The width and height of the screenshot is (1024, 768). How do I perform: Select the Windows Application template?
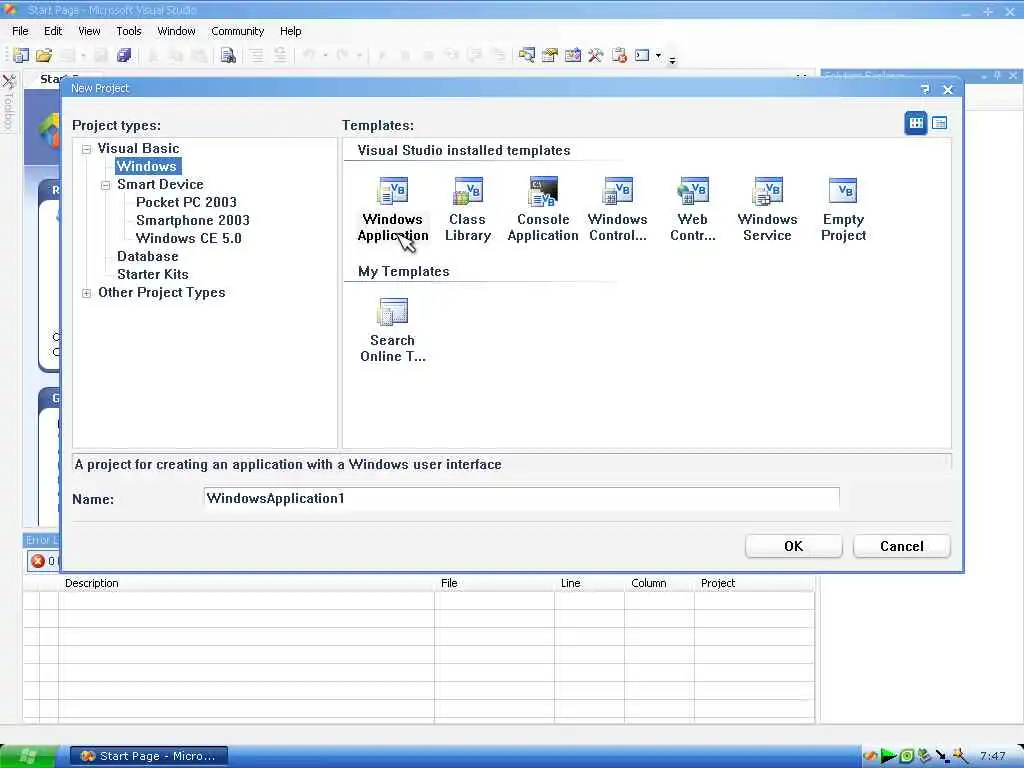(x=392, y=209)
